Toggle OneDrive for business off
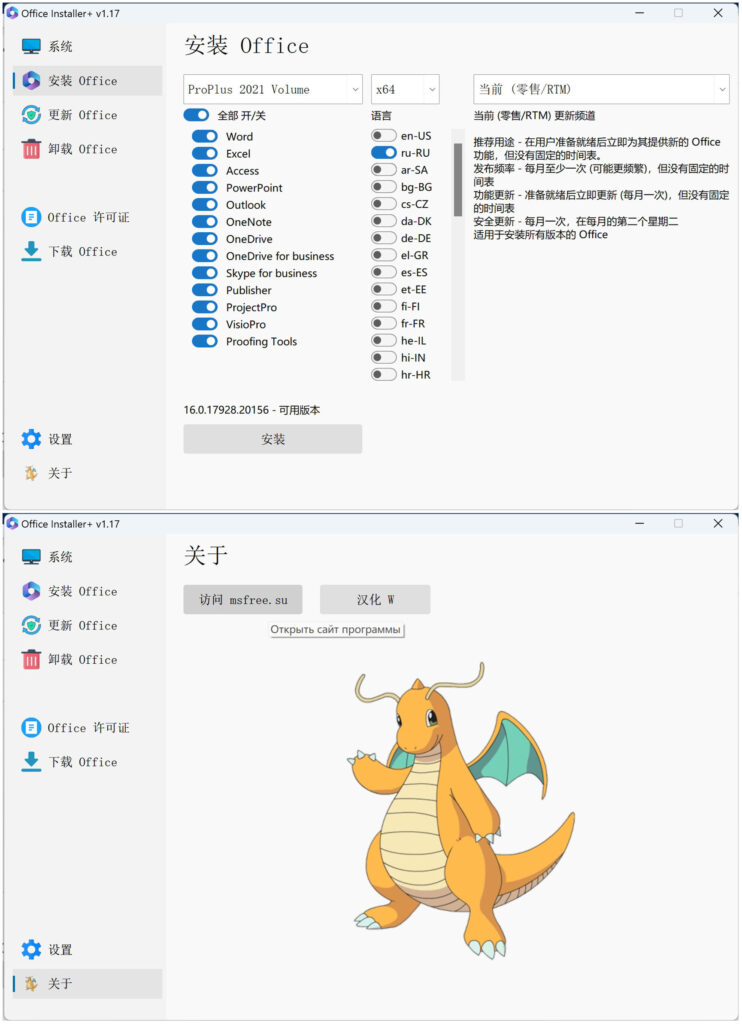 204,256
